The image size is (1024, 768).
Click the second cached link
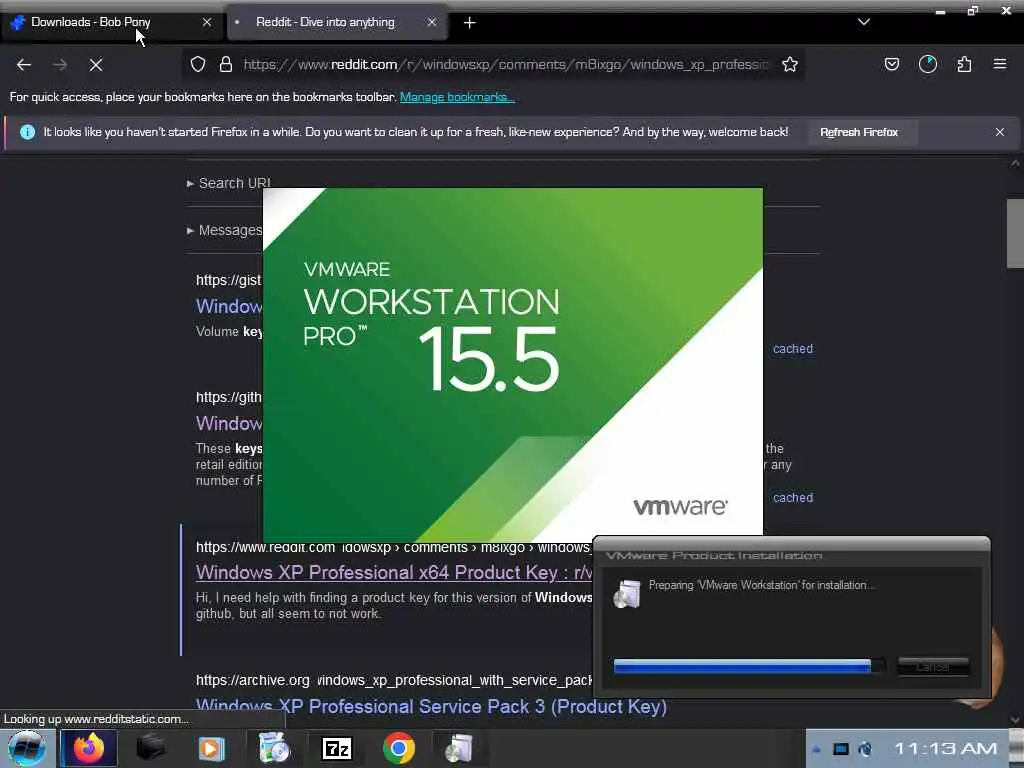[x=793, y=498]
